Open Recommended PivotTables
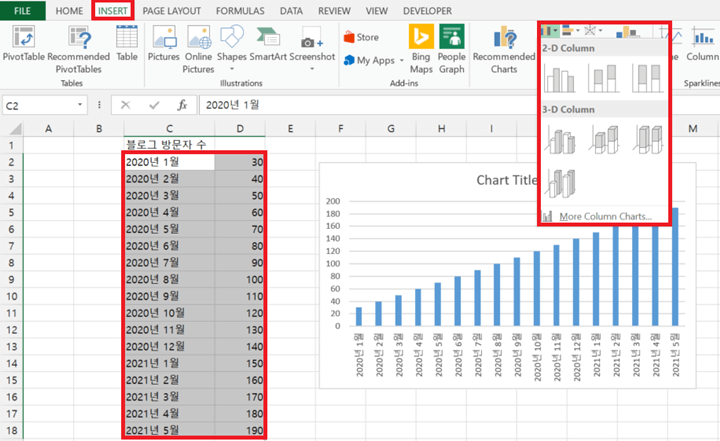This screenshot has width=720, height=441. pos(79,50)
